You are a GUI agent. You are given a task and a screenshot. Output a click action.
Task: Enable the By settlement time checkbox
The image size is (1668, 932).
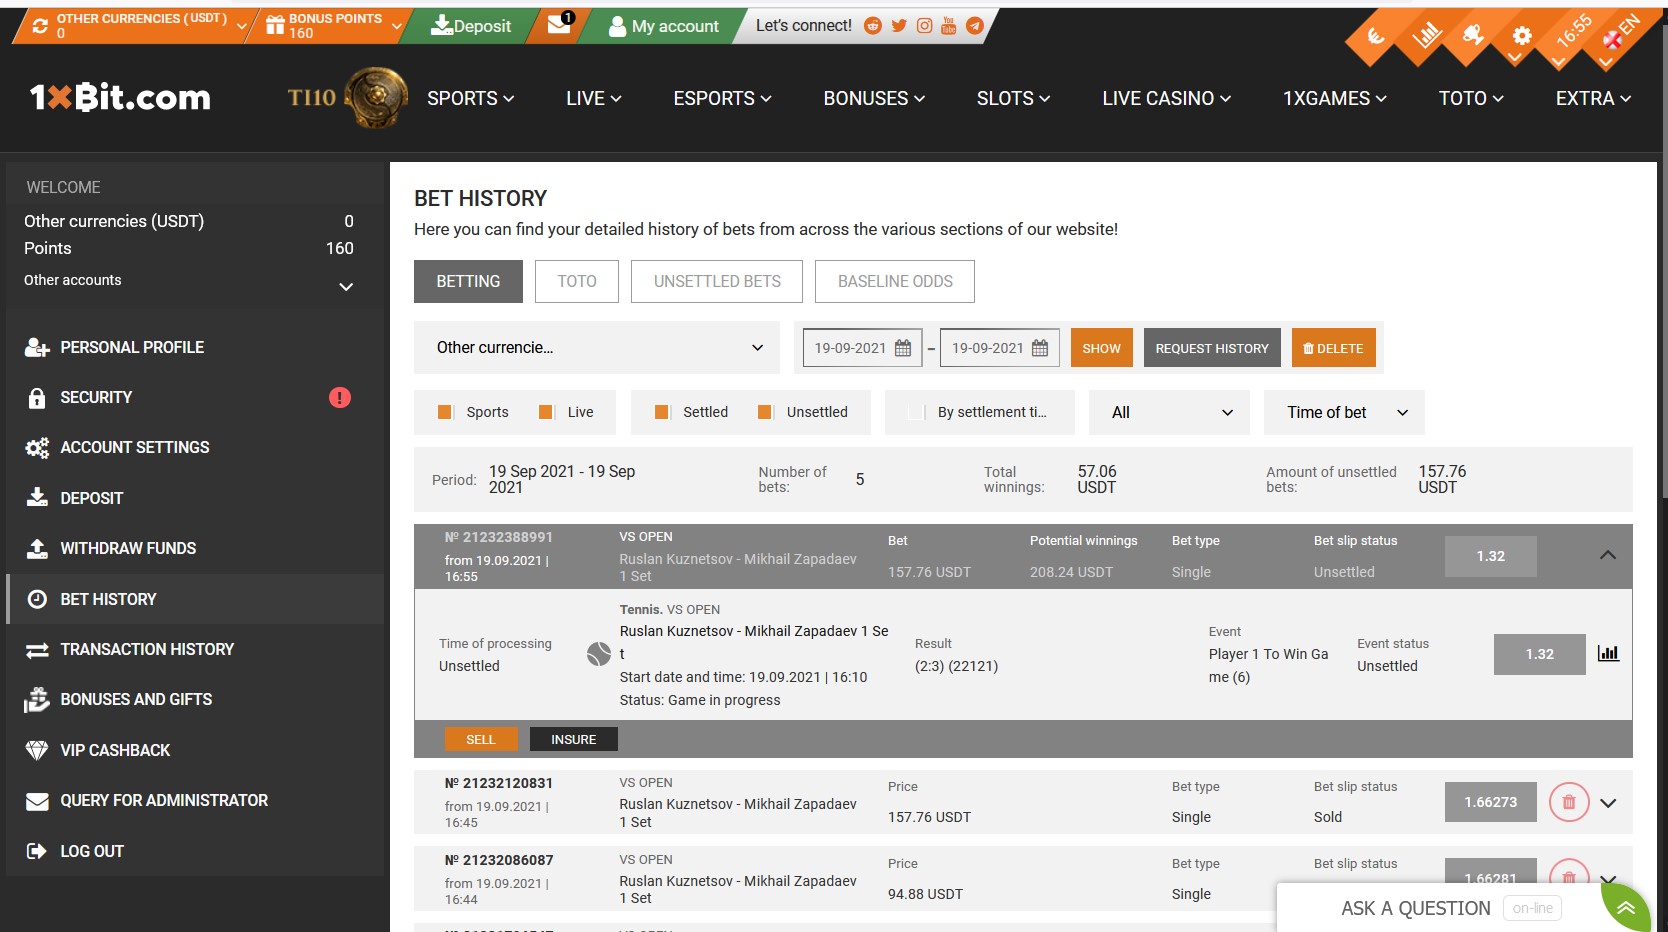[x=916, y=412]
